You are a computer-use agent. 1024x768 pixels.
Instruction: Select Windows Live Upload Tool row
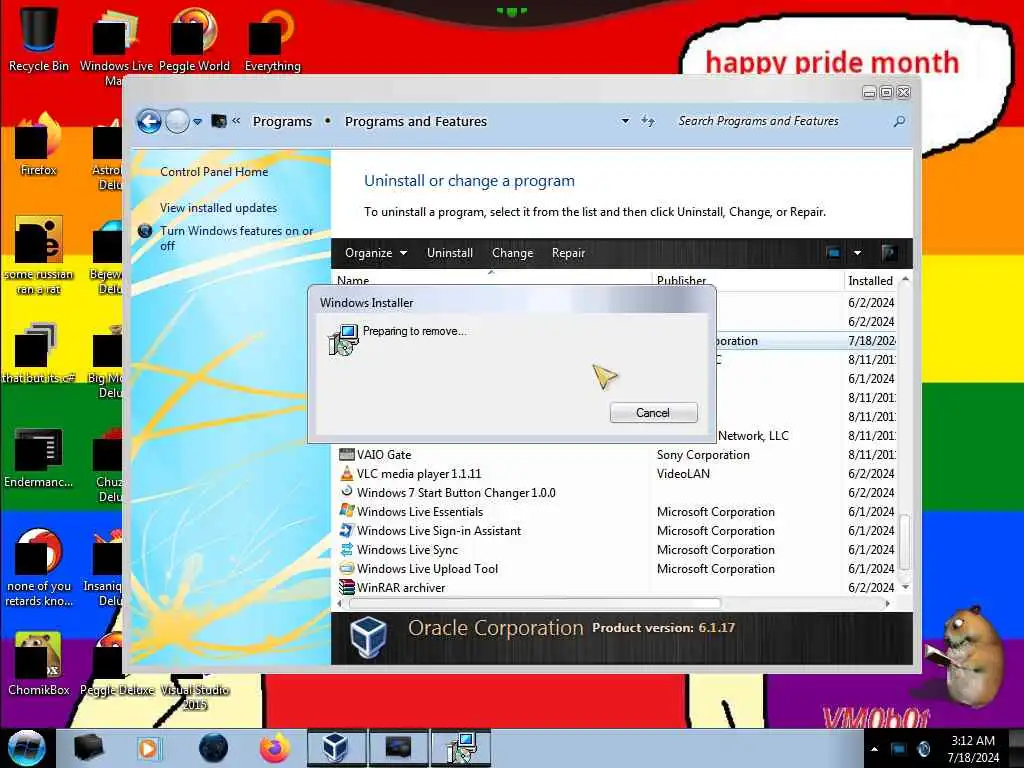coord(614,568)
